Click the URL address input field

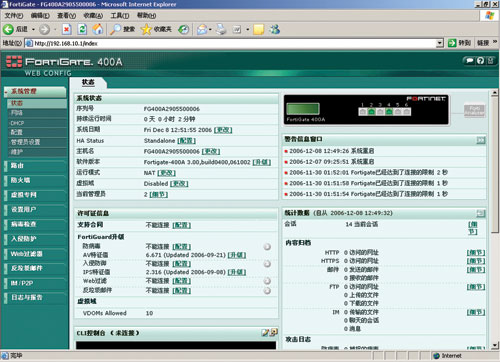234,43
